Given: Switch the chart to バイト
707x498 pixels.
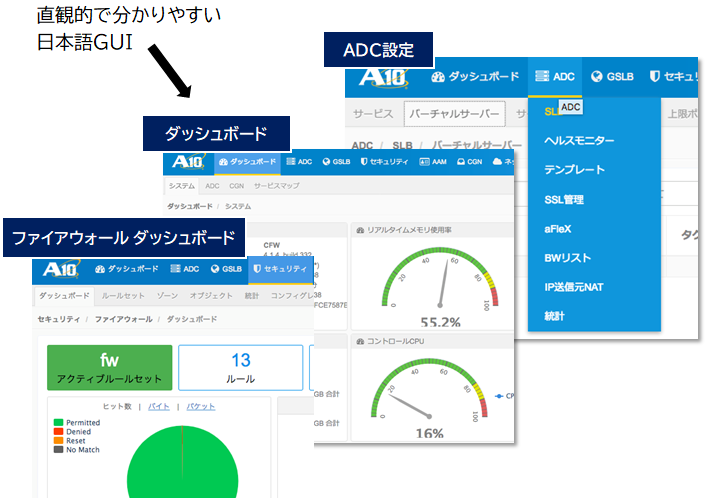Looking at the screenshot, I should point(159,406).
